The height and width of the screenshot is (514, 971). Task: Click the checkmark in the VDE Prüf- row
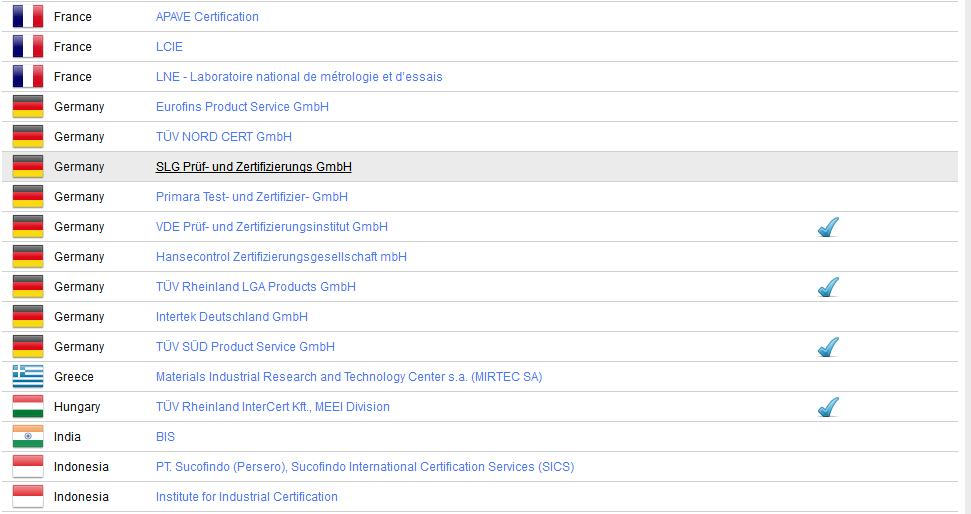[828, 227]
